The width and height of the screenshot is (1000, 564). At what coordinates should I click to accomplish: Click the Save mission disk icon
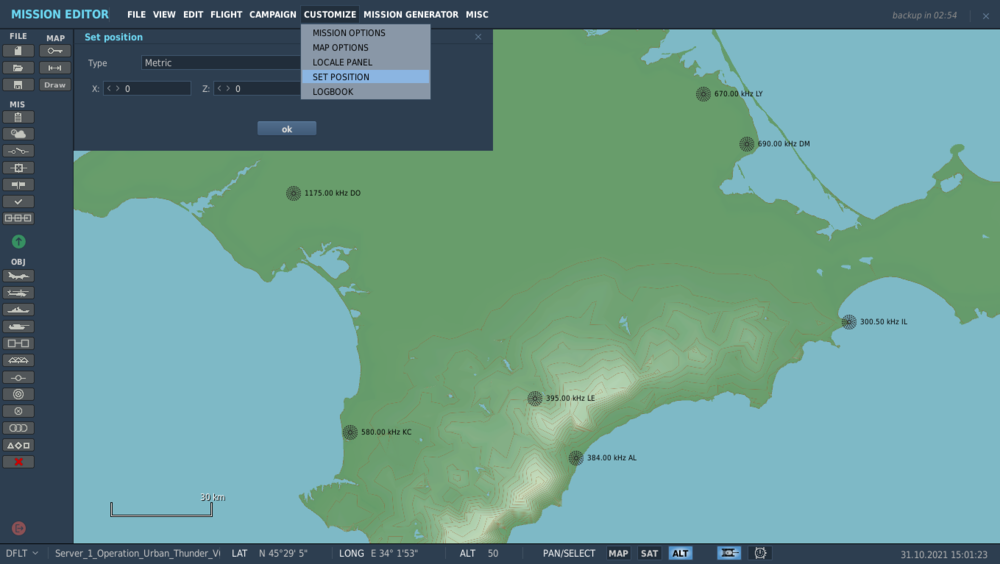point(18,85)
